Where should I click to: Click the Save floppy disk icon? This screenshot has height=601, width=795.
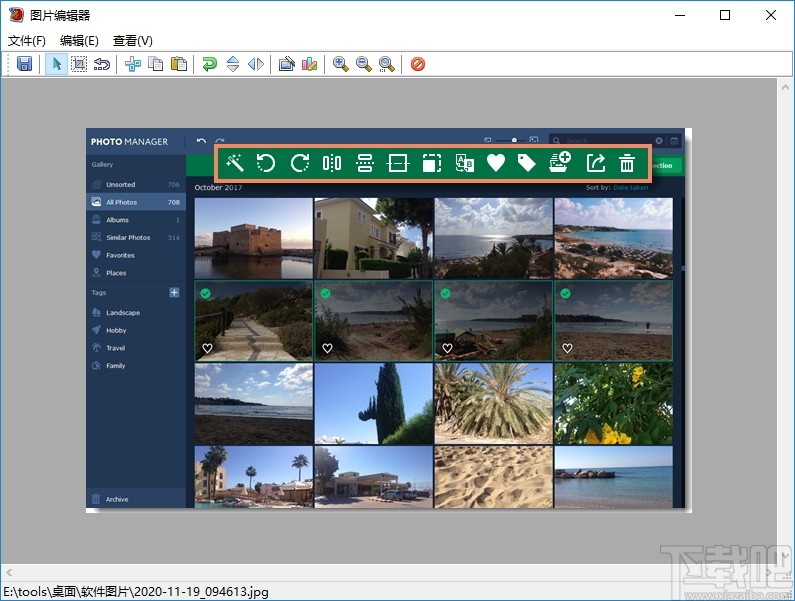[25, 64]
